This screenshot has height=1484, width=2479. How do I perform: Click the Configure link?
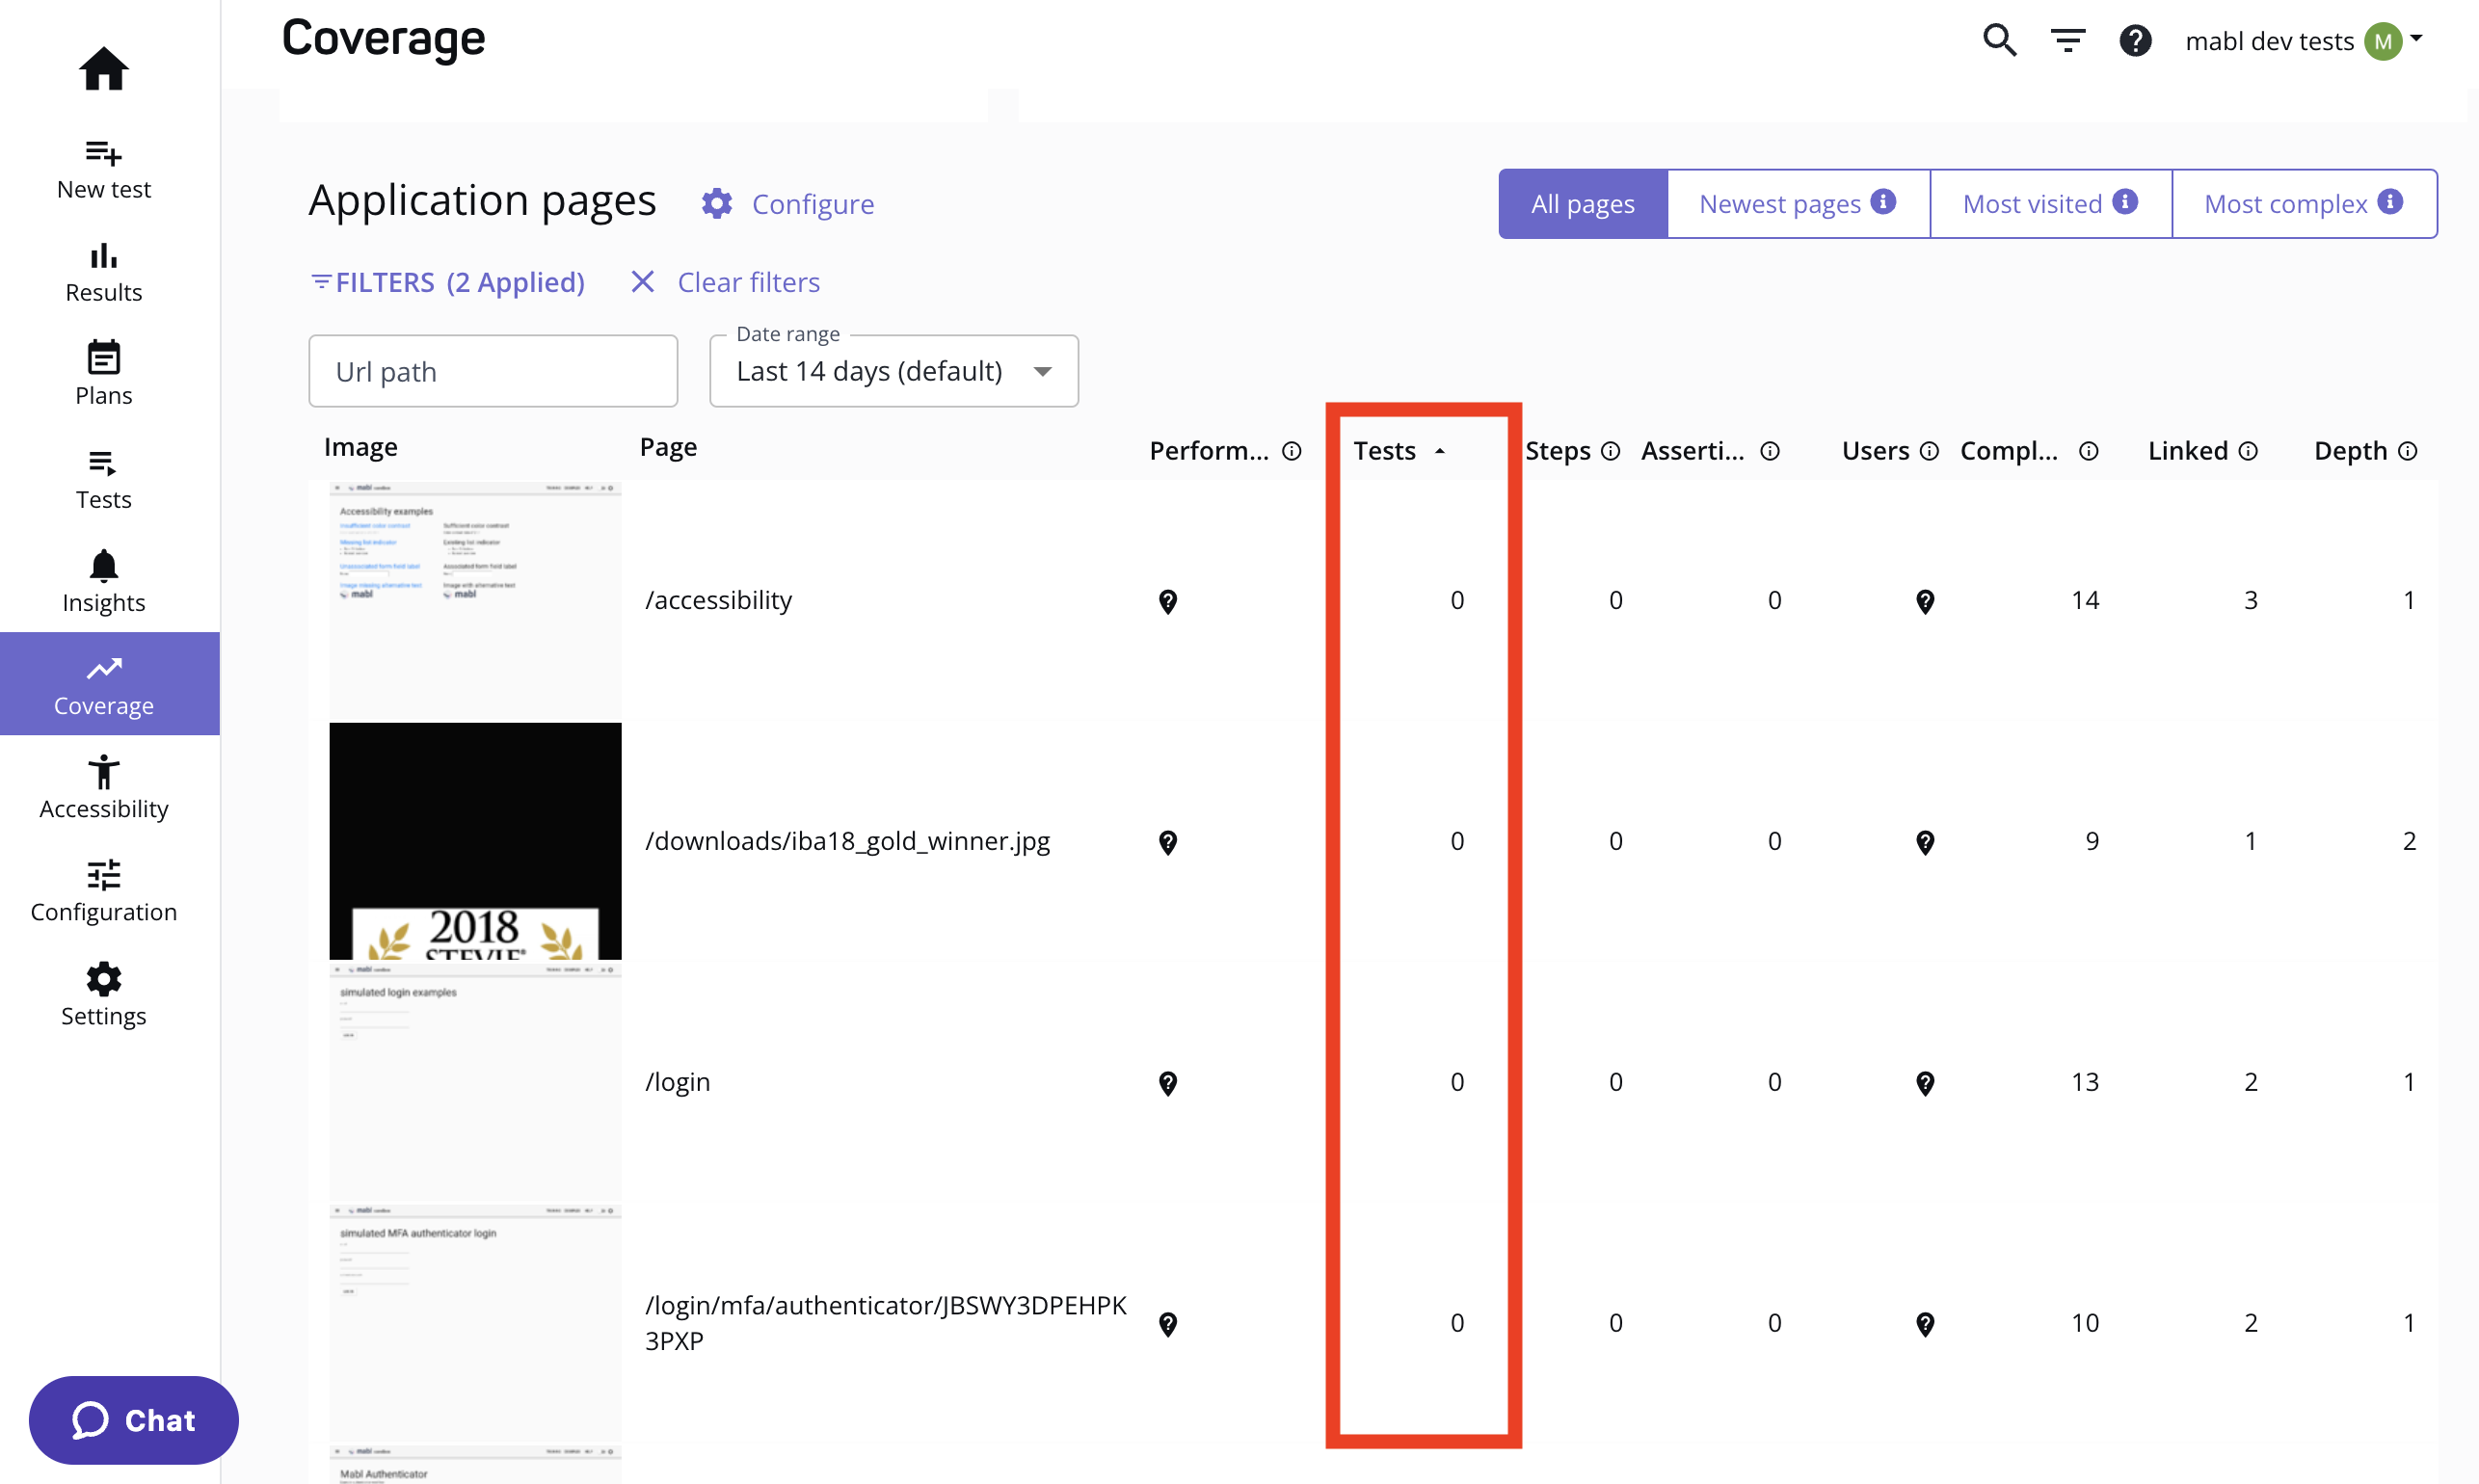tap(812, 204)
